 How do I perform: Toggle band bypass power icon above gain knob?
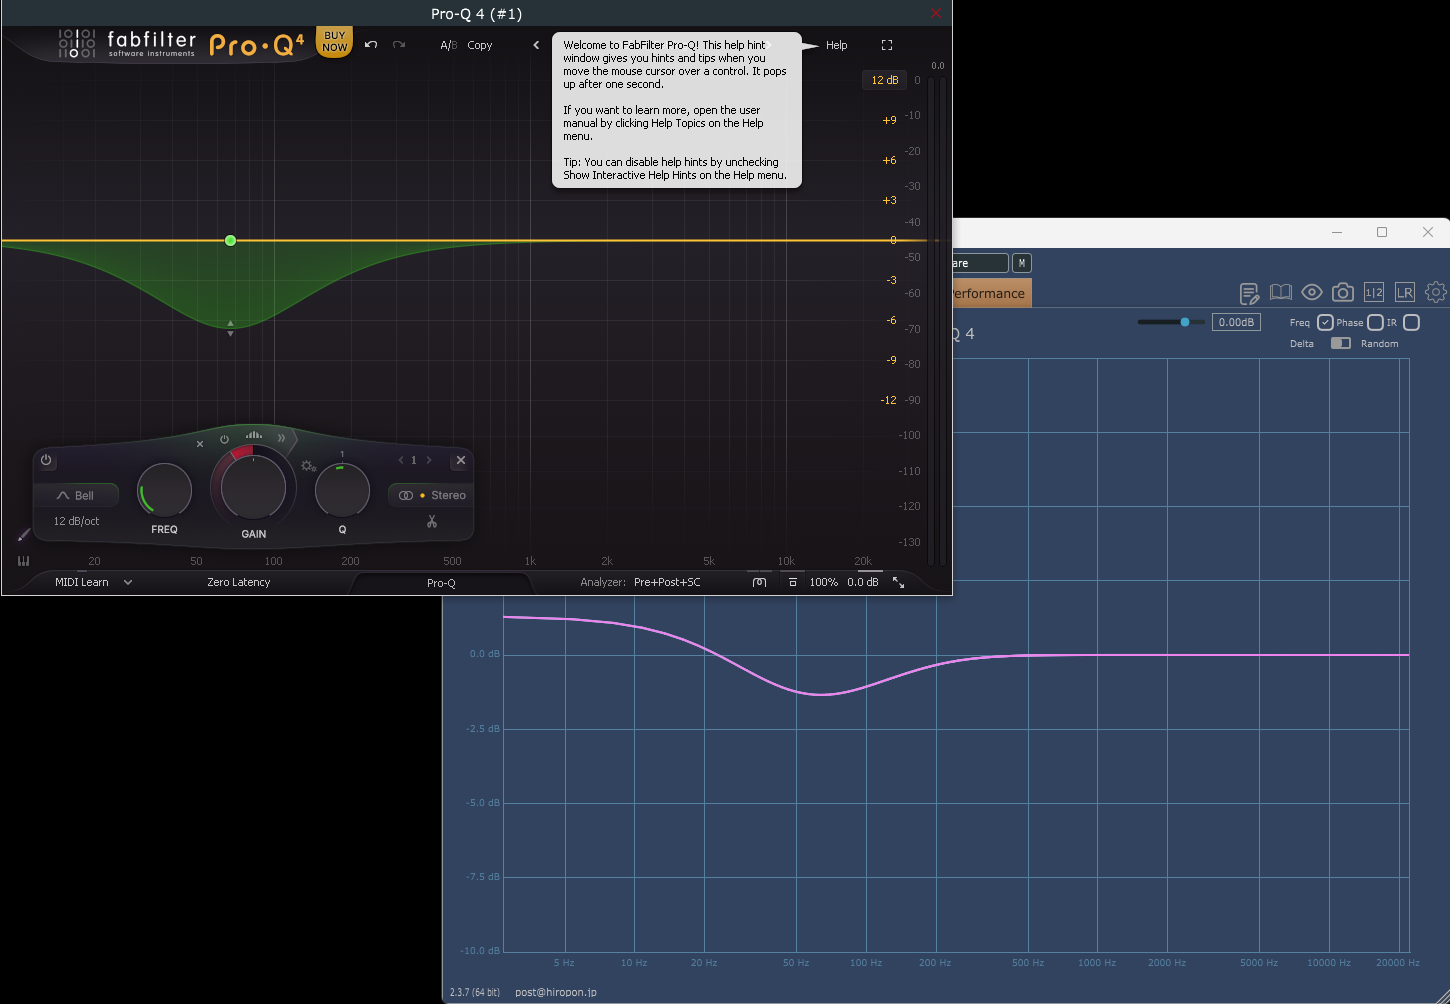pos(224,439)
